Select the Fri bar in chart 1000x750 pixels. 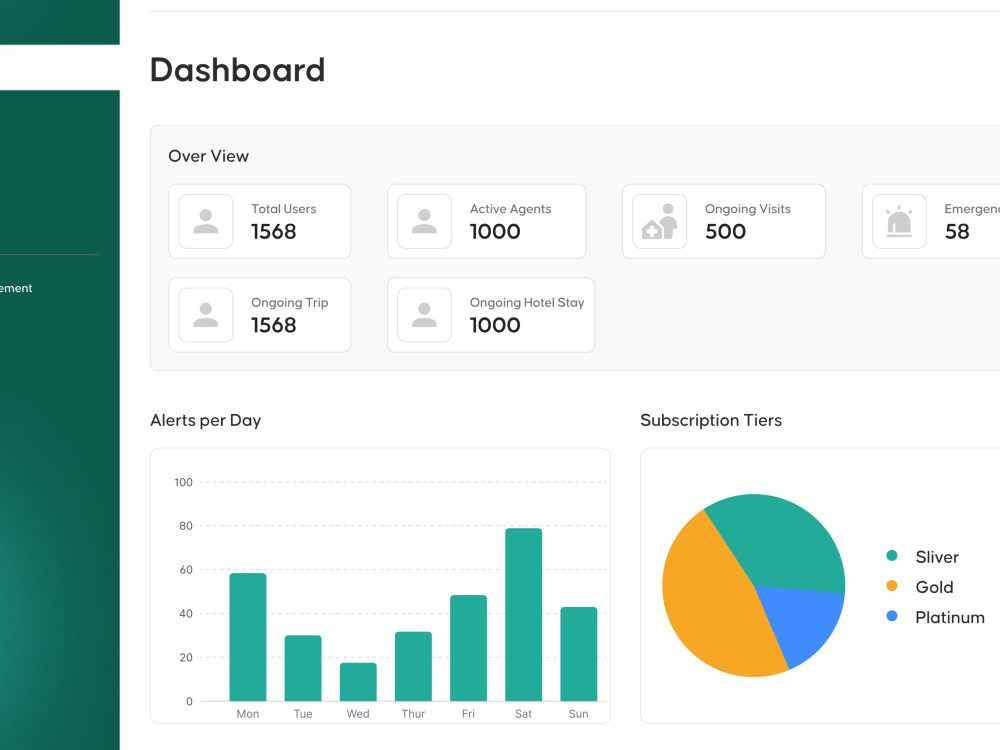[469, 648]
